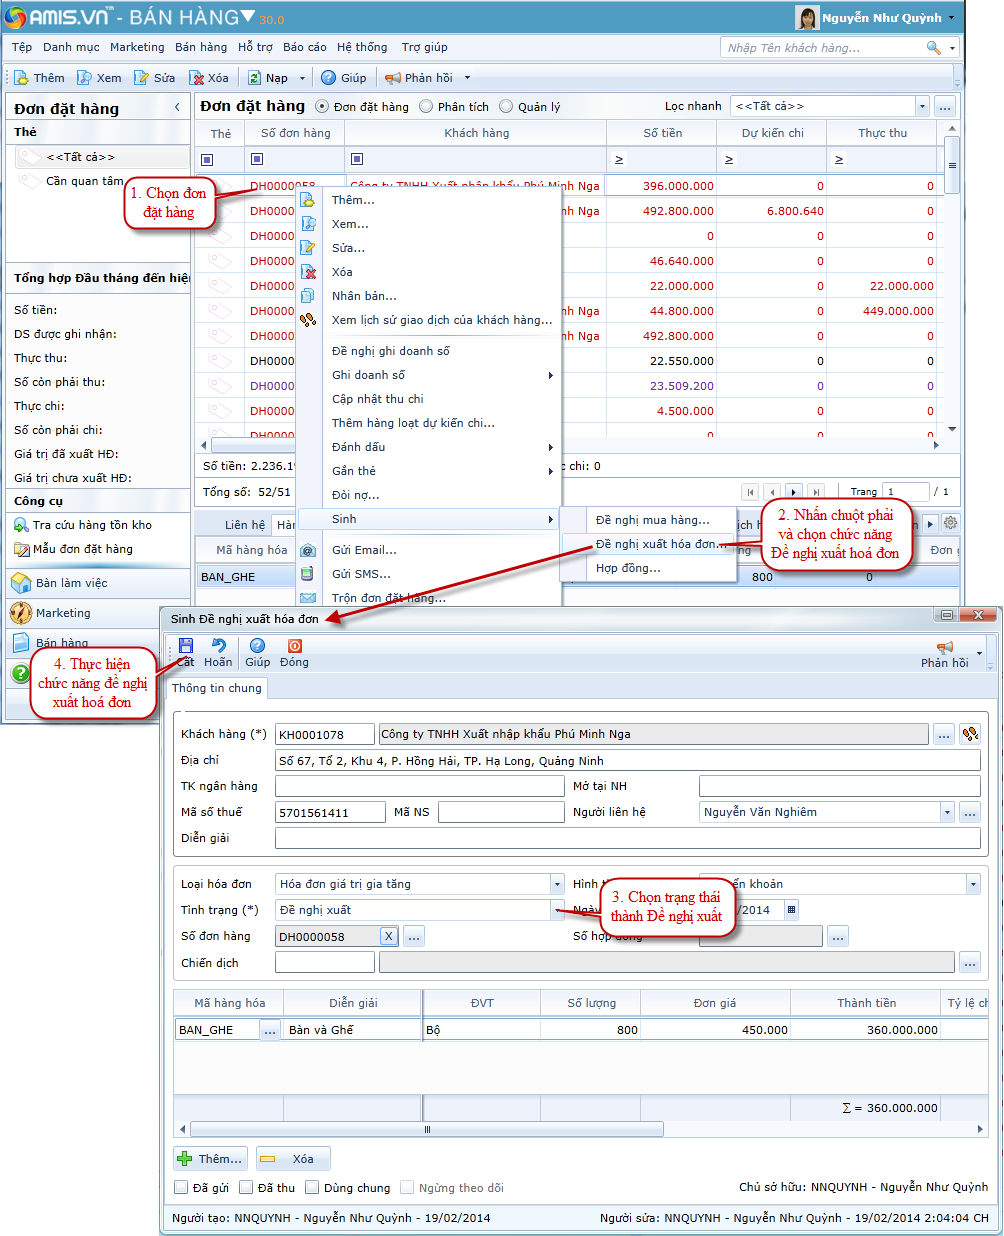Click the Phản hồi megaphone icon in dialog

pos(944,648)
